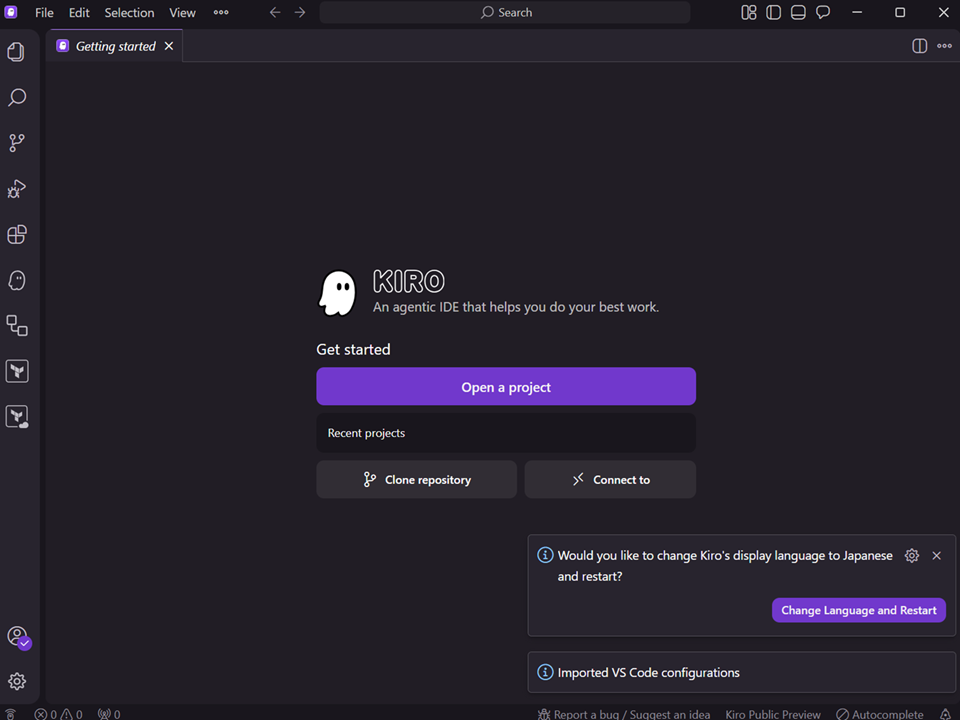Viewport: 960px width, 720px height.
Task: Click the Connect to button
Action: pyautogui.click(x=610, y=479)
